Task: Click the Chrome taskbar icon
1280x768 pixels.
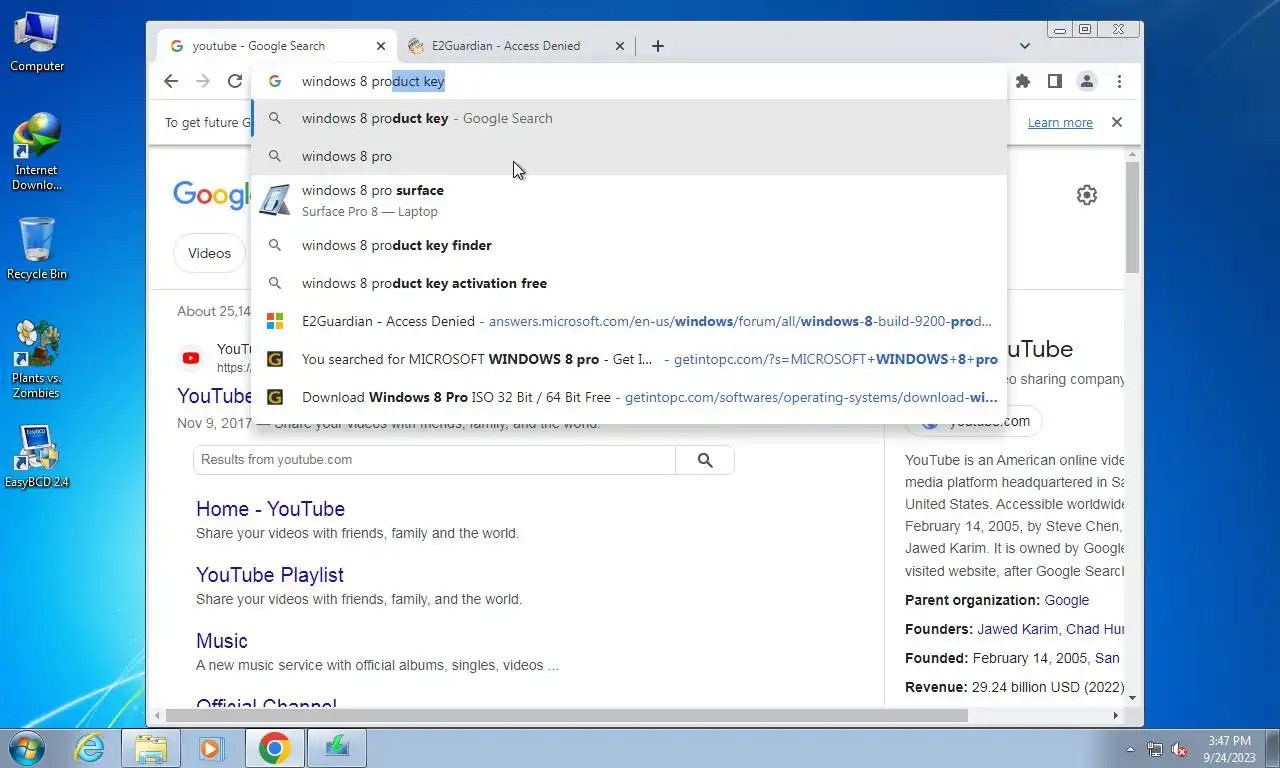Action: (274, 748)
